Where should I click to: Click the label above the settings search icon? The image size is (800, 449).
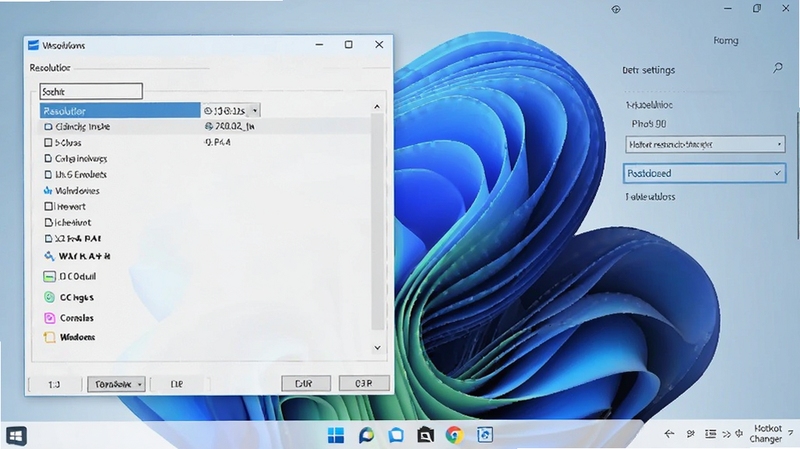coord(726,40)
